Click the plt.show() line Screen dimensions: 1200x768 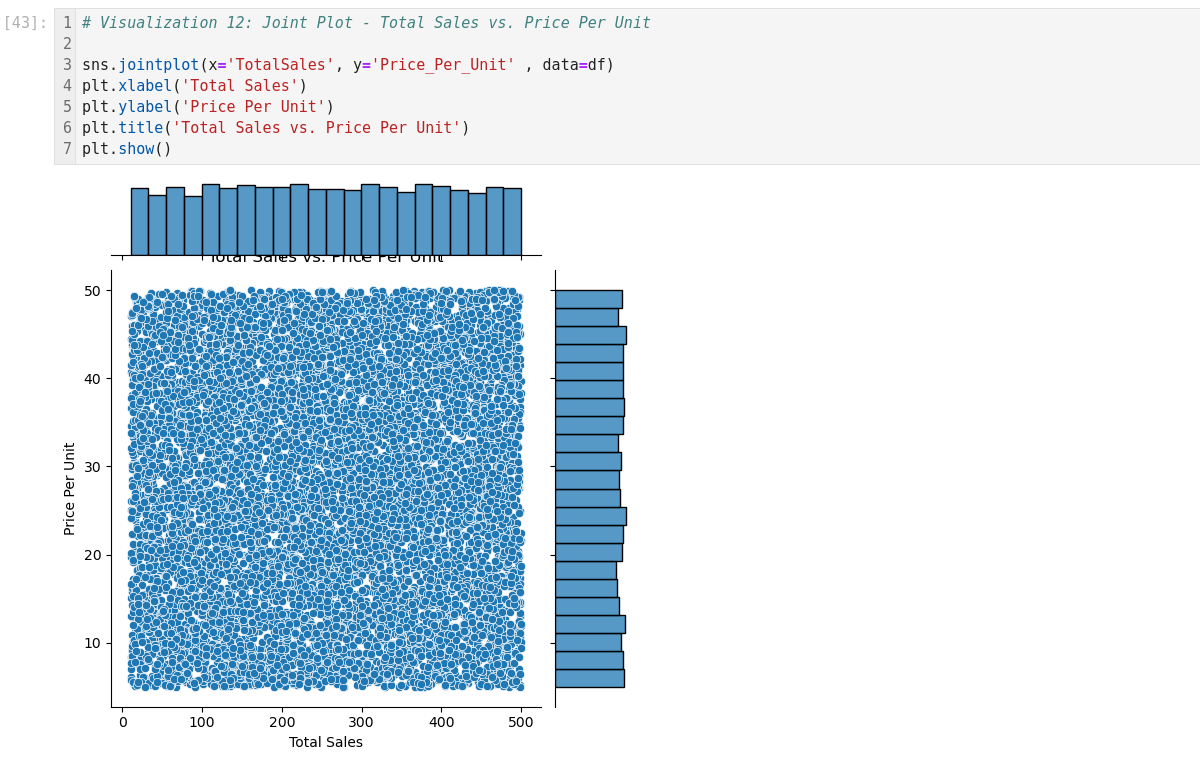(126, 149)
